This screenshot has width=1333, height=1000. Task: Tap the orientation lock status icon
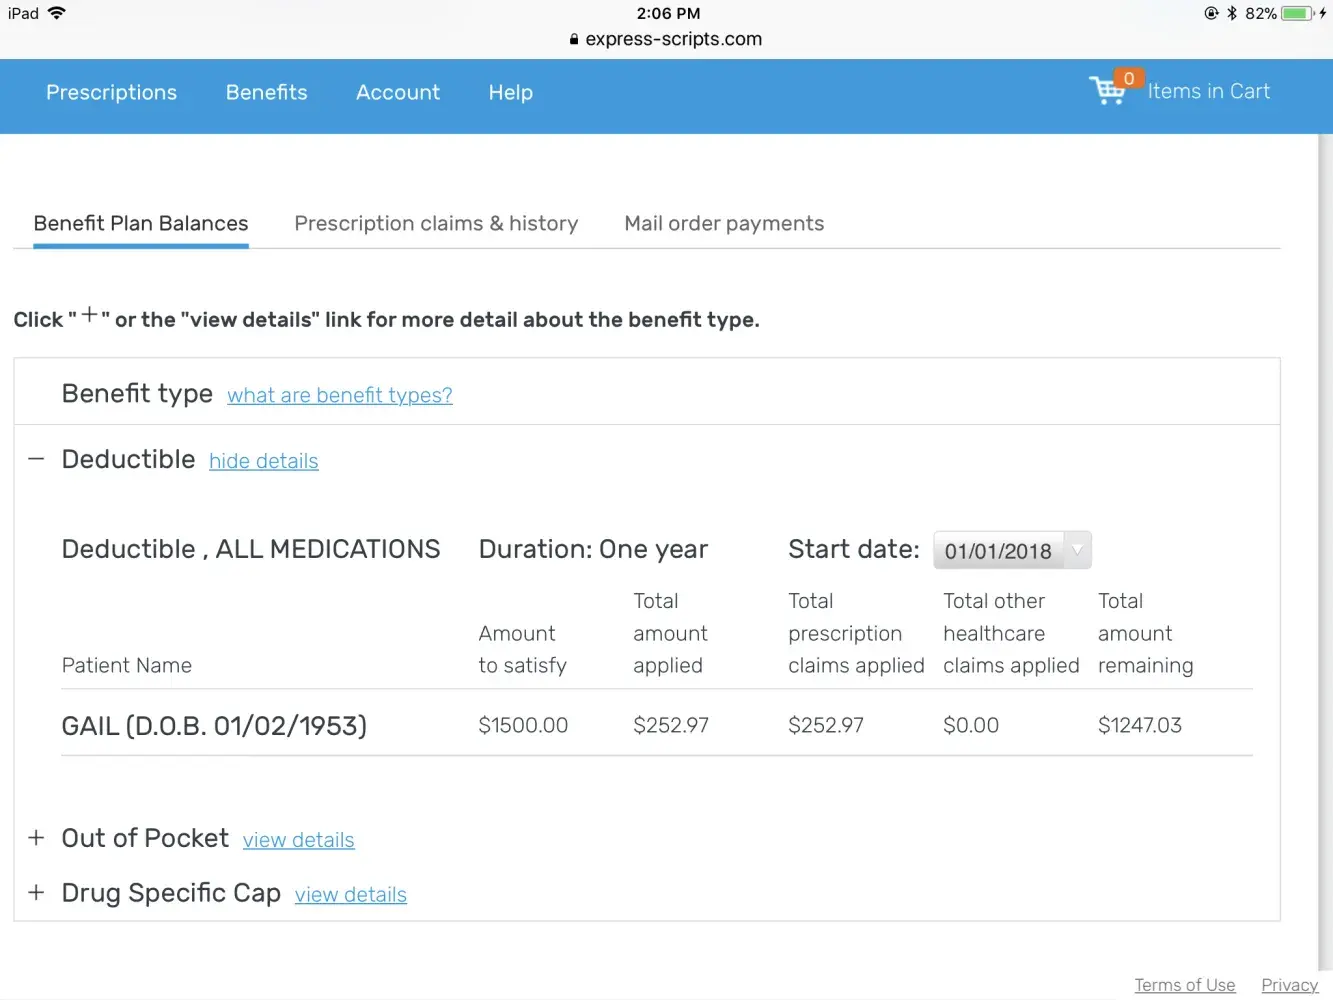point(1211,13)
